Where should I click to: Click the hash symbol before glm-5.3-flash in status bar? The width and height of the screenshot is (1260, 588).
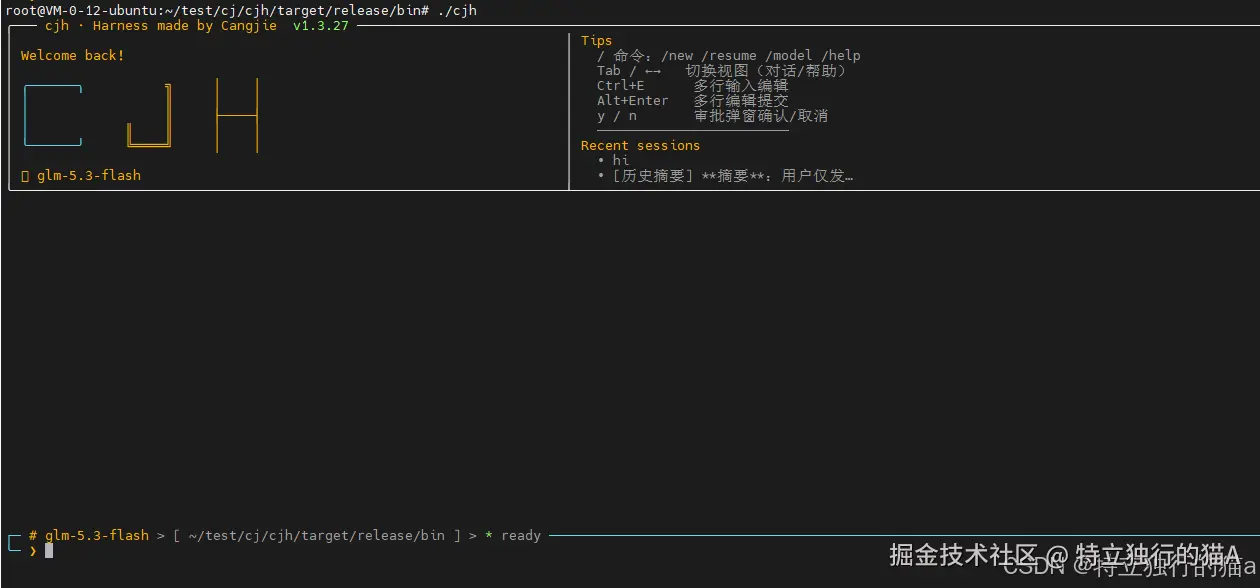[33, 535]
